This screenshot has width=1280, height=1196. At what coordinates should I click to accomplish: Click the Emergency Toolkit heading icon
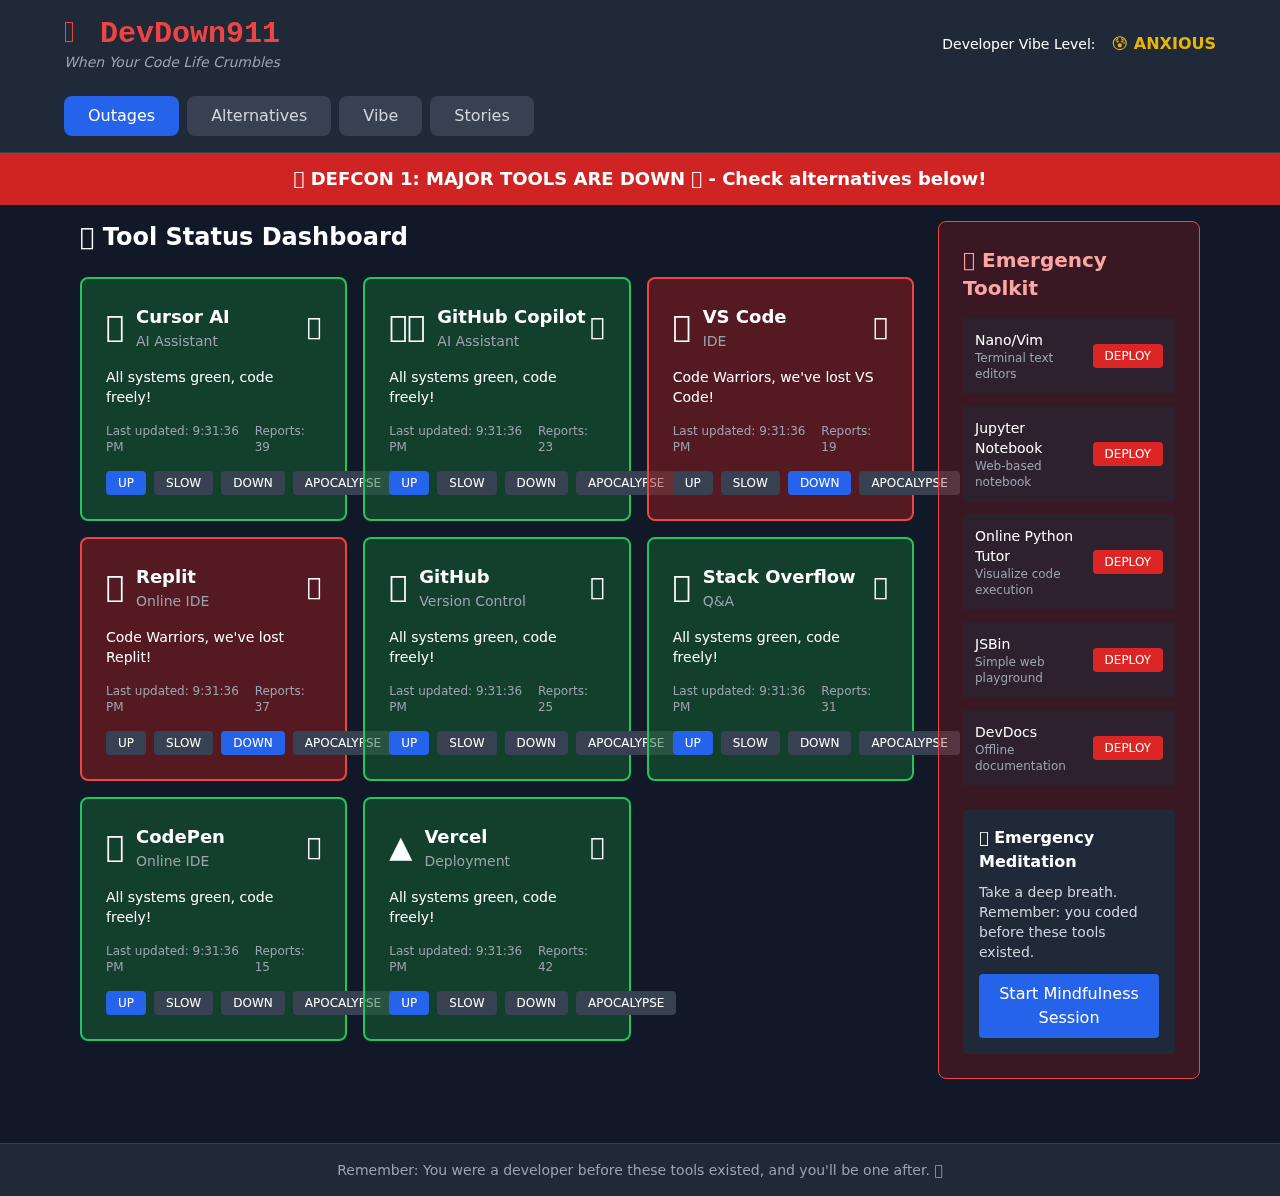pyautogui.click(x=969, y=261)
